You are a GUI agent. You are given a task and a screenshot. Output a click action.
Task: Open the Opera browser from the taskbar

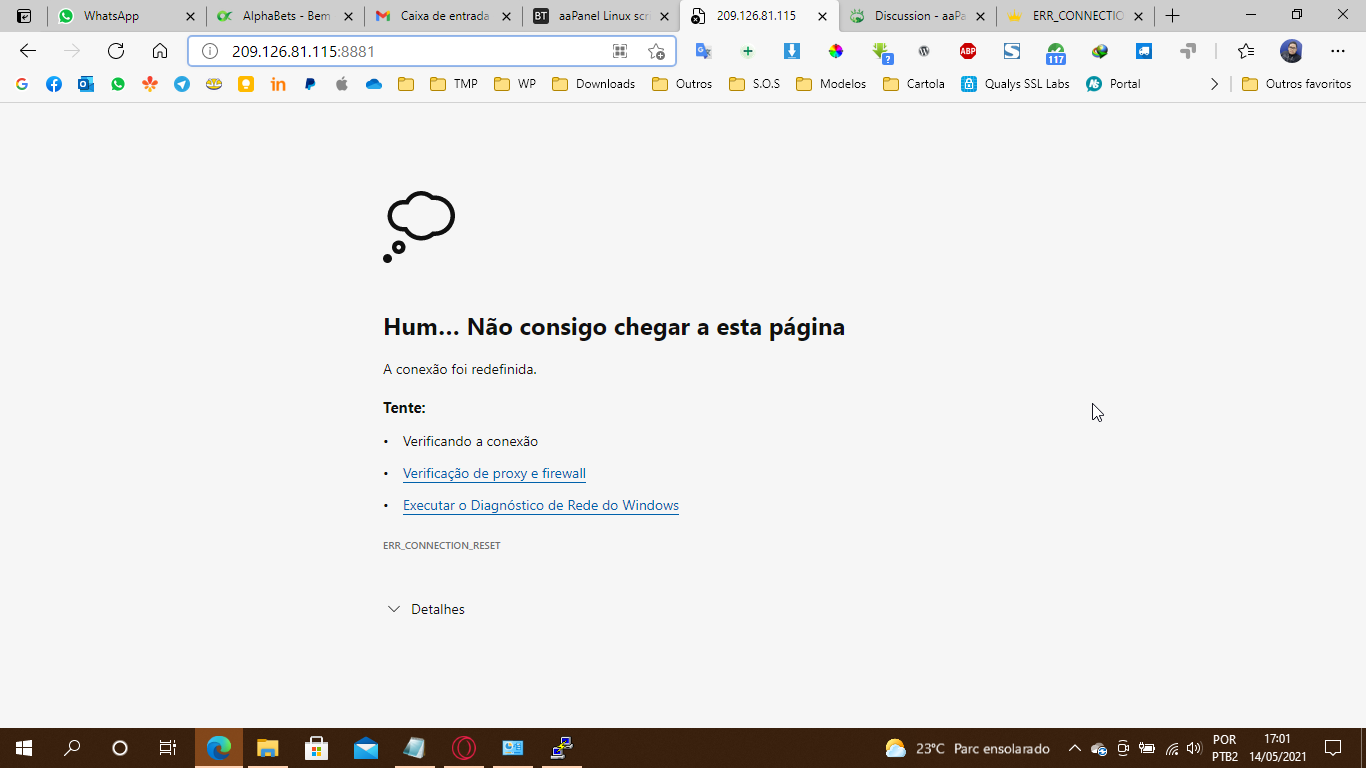click(463, 748)
